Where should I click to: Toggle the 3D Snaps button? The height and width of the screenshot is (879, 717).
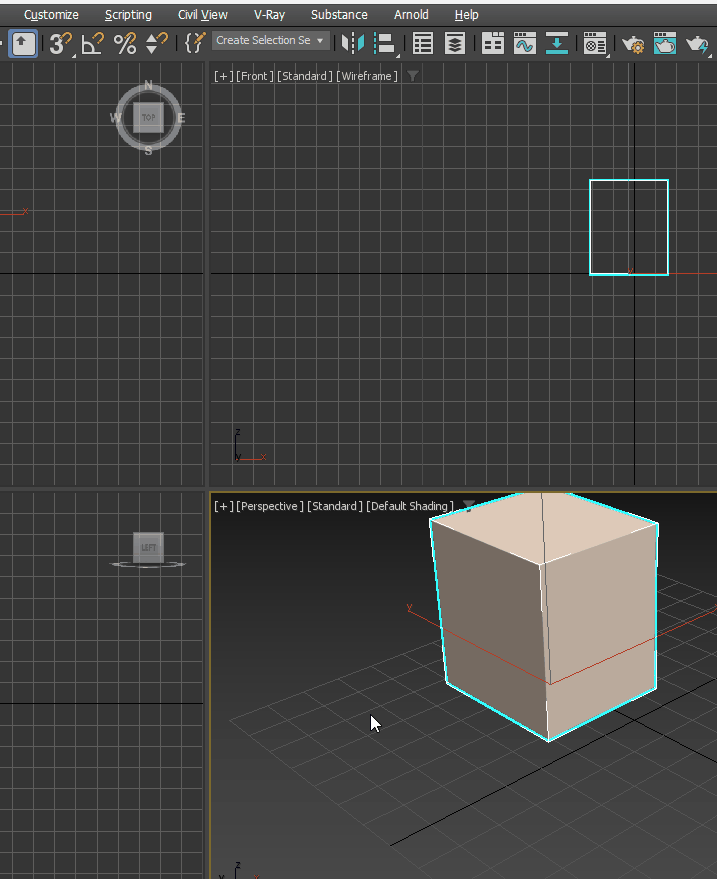[61, 44]
